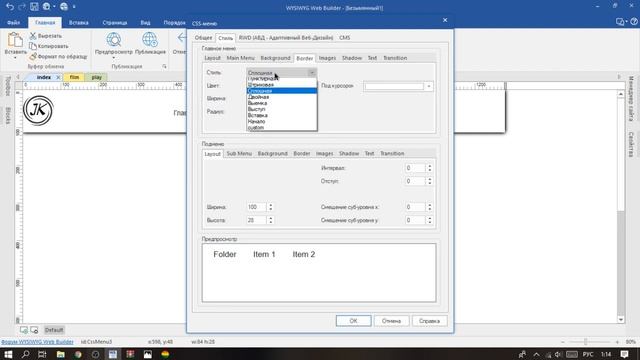
Task: Open the Background tab in Главное меню
Action: (x=276, y=58)
